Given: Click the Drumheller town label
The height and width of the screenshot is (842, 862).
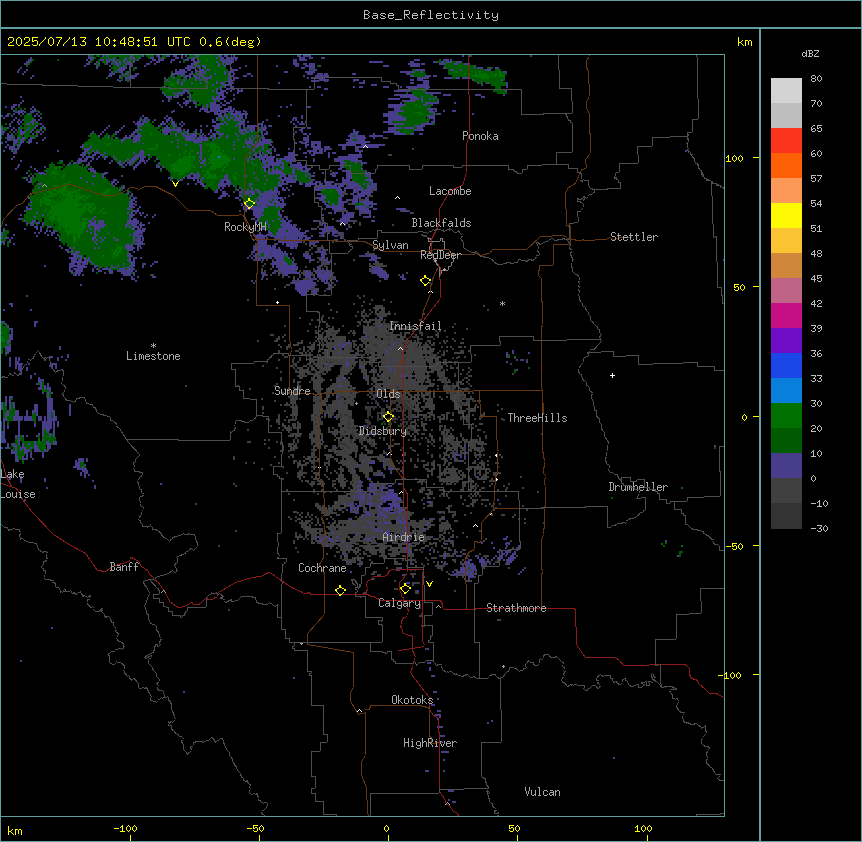Looking at the screenshot, I should [x=638, y=487].
